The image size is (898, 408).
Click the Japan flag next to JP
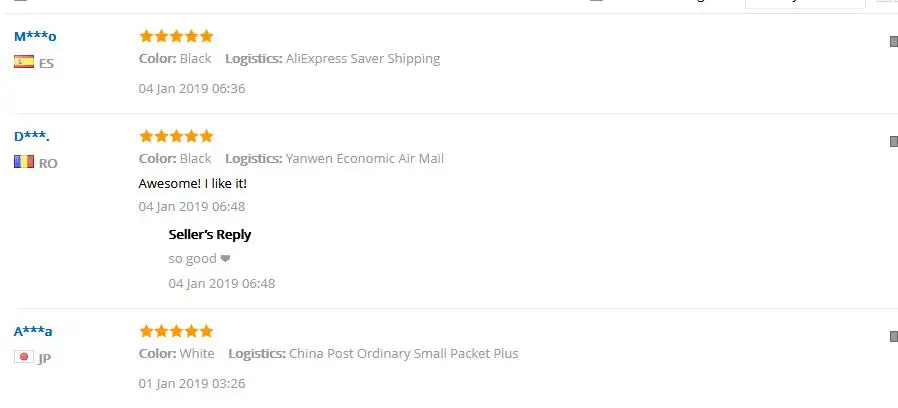[24, 357]
